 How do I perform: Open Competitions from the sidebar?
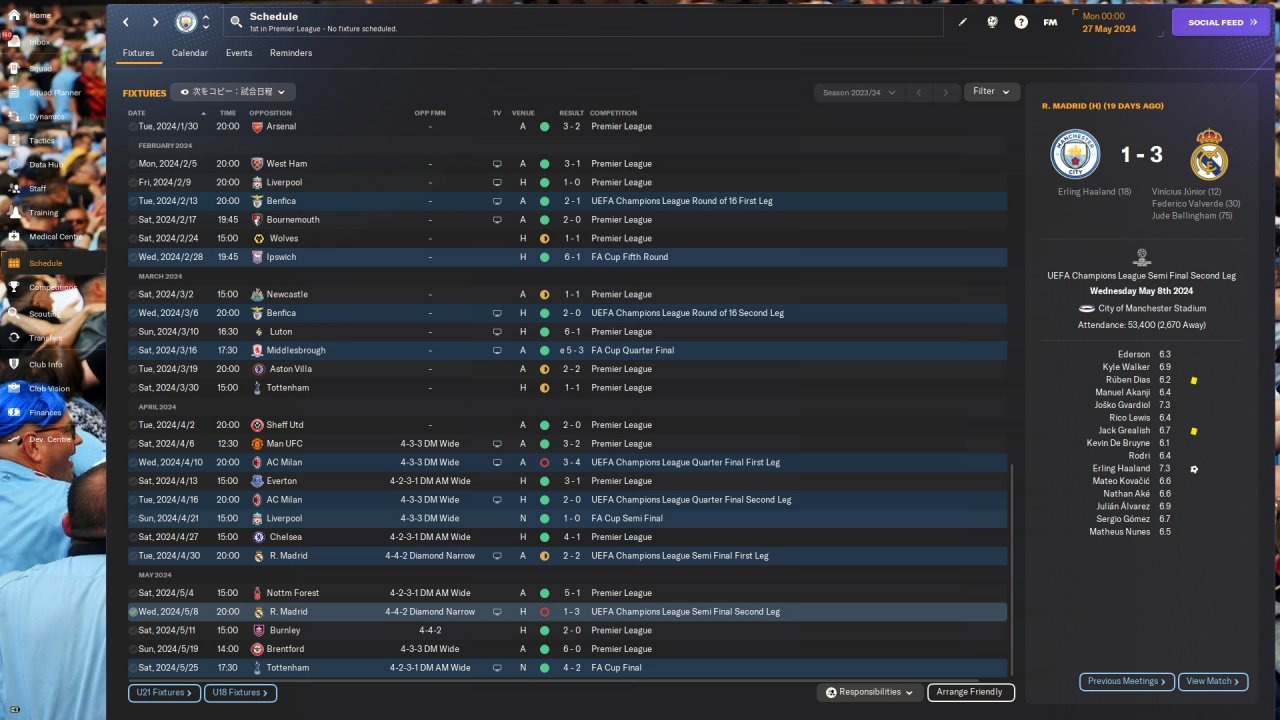[52, 287]
